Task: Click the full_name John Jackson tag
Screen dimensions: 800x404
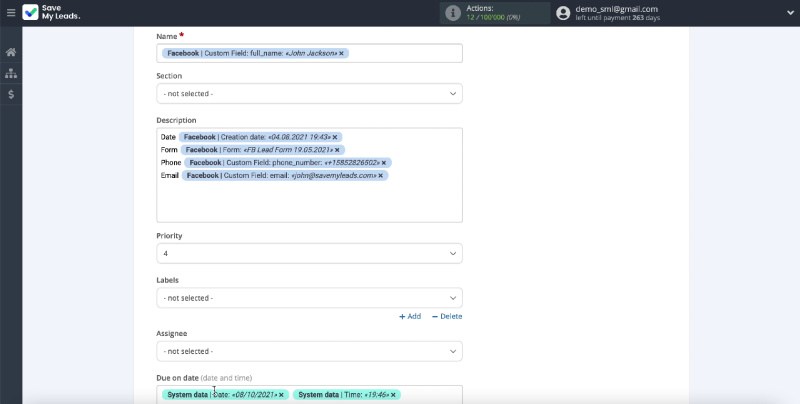Action: 255,53
